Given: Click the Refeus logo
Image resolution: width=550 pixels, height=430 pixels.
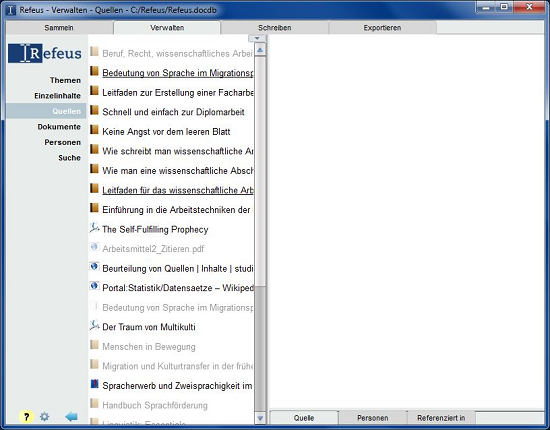Looking at the screenshot, I should tap(45, 53).
